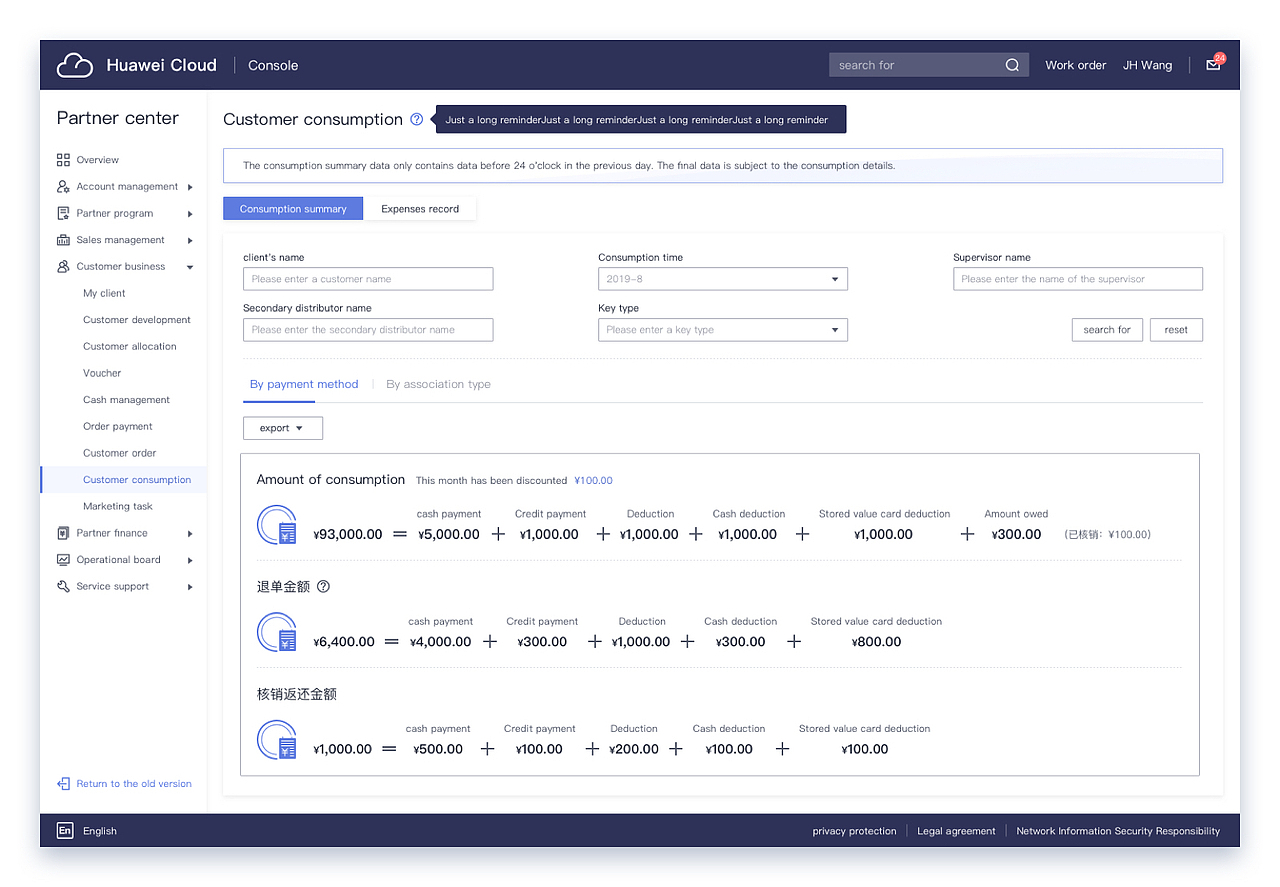Click the Operational board chart icon

pyautogui.click(x=63, y=560)
